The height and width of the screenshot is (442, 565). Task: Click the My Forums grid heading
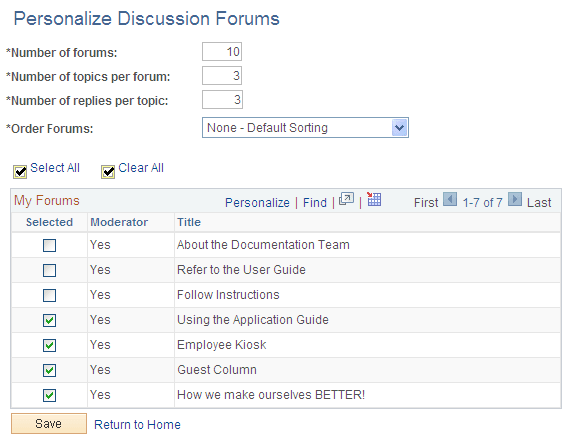pos(46,201)
